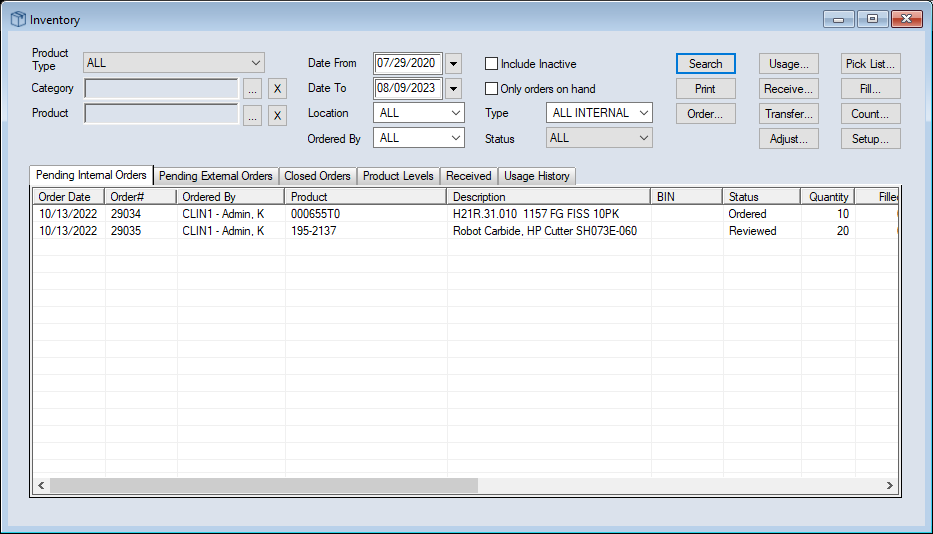Clear the Category field with X button
This screenshot has height=534, width=933.
[x=278, y=89]
